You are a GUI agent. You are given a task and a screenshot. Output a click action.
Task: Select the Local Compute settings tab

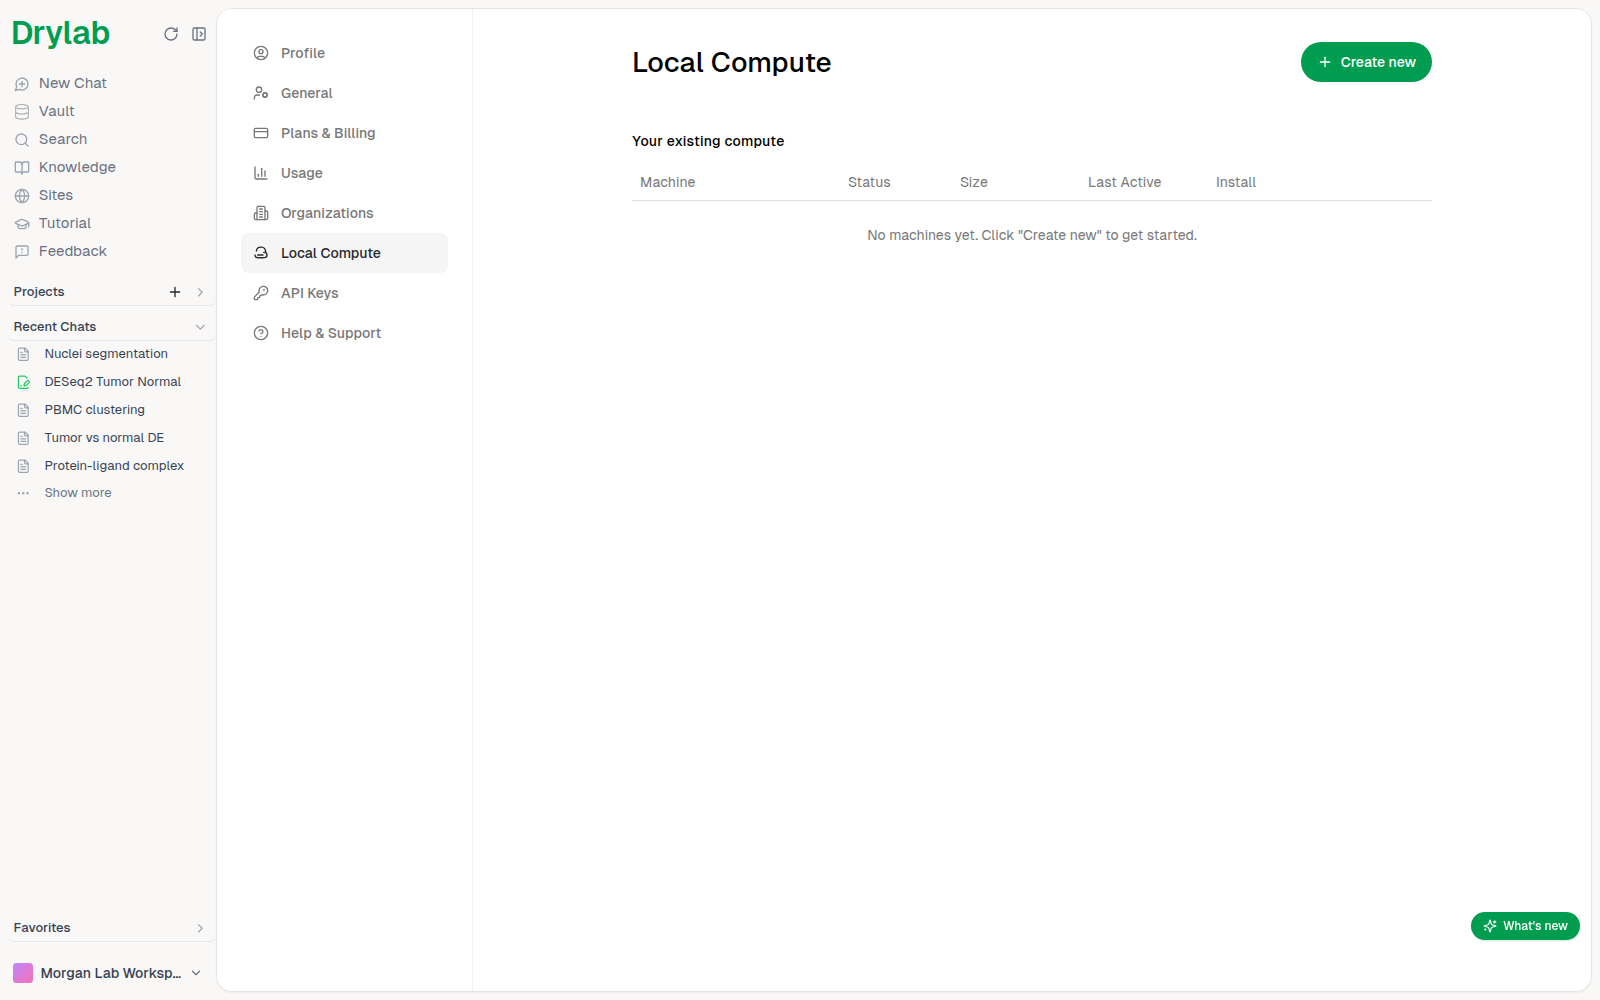click(x=344, y=253)
